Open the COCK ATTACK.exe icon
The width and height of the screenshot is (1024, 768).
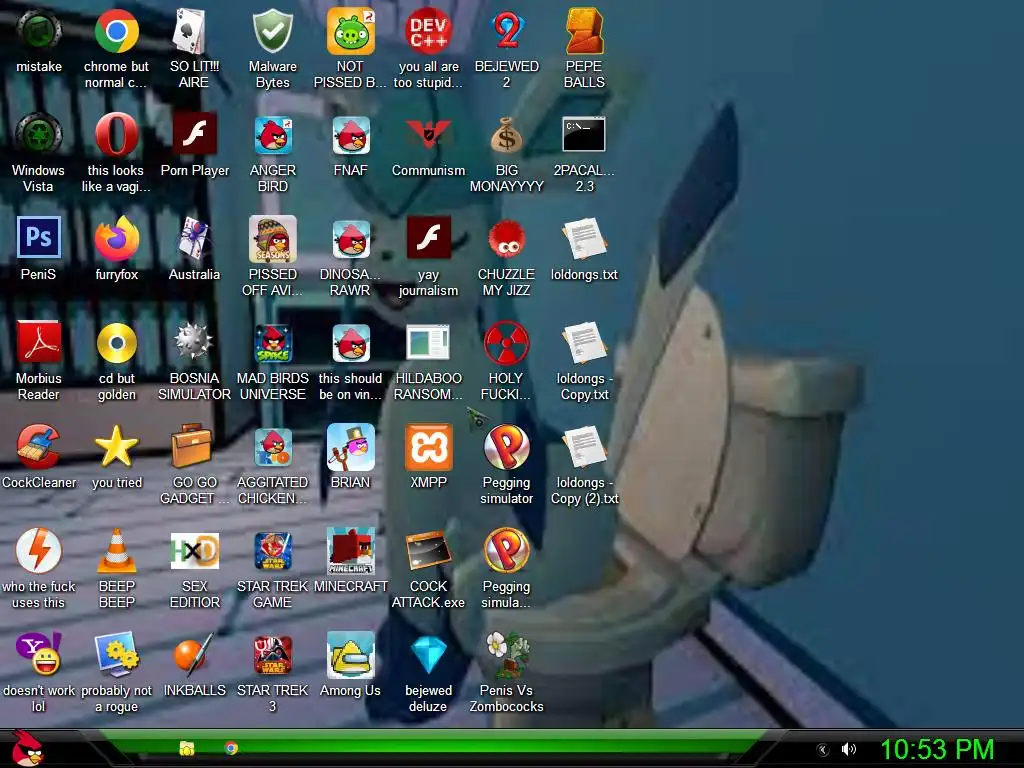[x=428, y=550]
